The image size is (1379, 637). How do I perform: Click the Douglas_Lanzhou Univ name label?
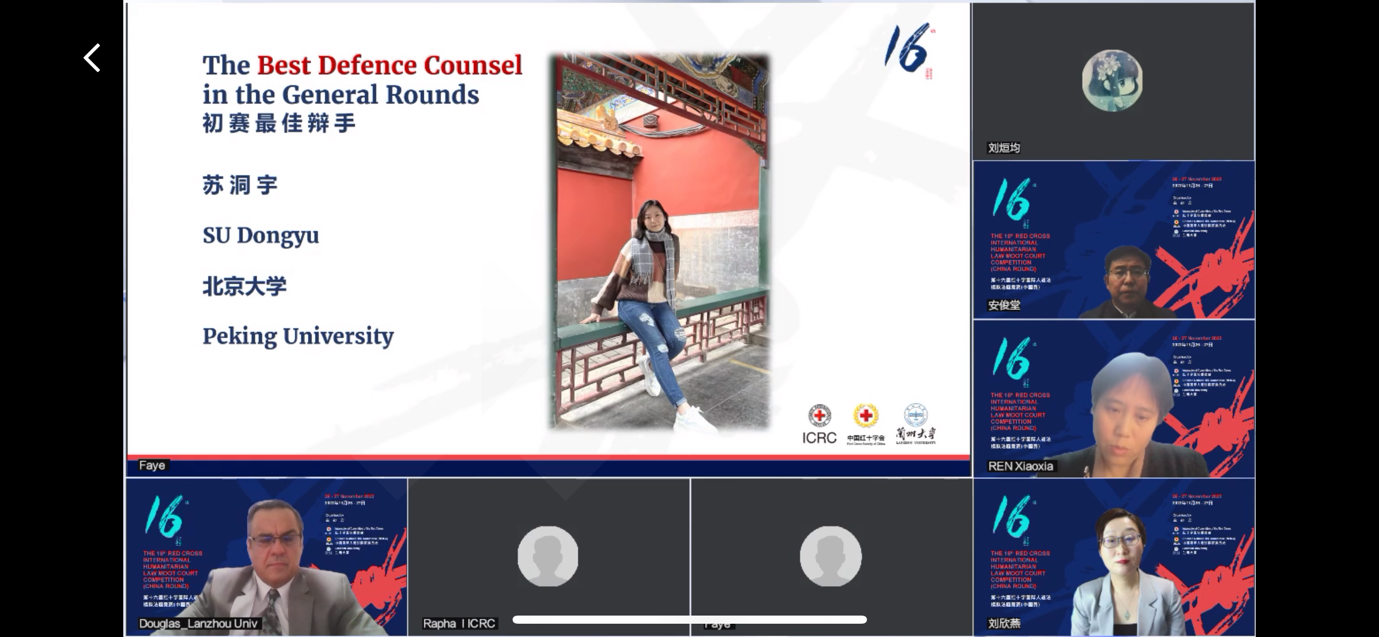198,624
